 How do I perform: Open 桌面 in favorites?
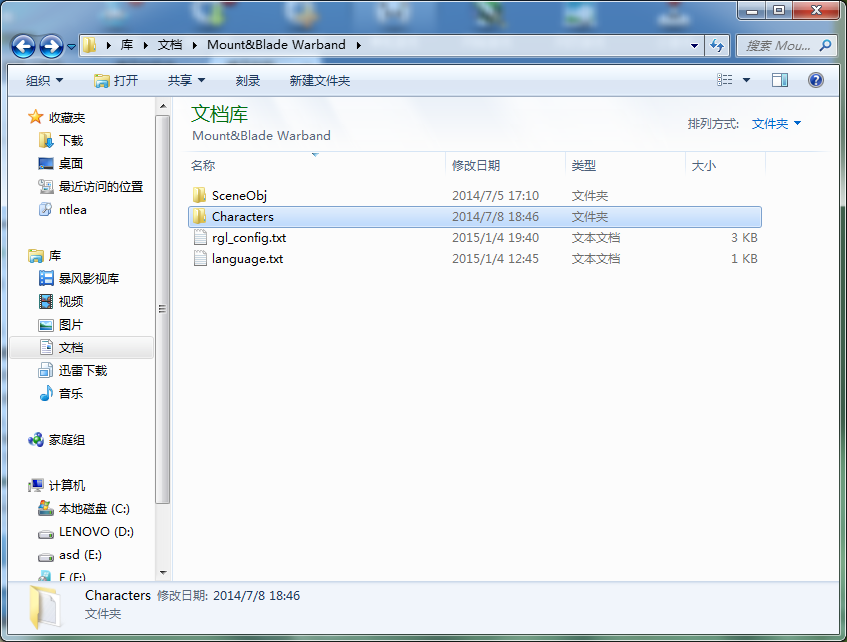[x=71, y=163]
